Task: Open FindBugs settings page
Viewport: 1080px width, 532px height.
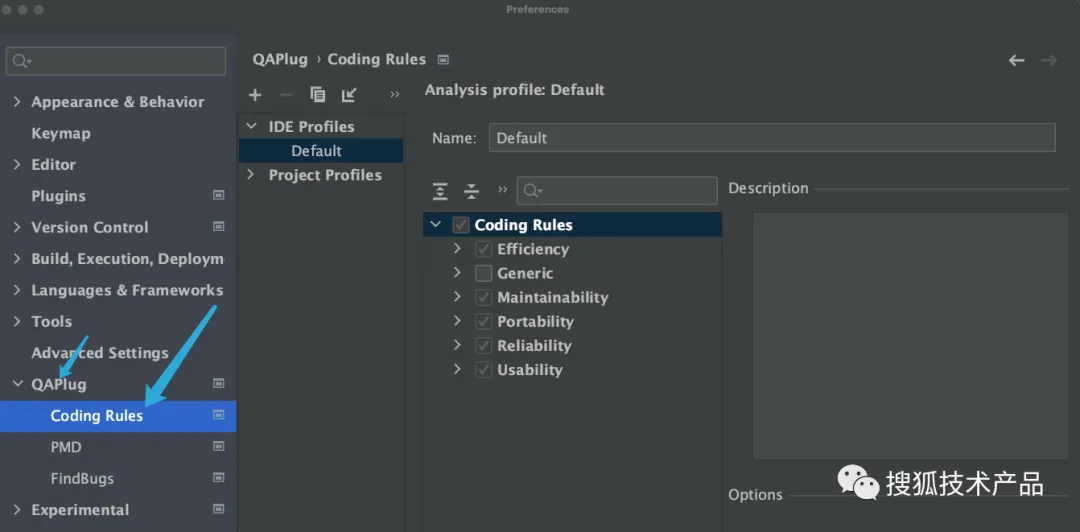Action: (x=82, y=479)
